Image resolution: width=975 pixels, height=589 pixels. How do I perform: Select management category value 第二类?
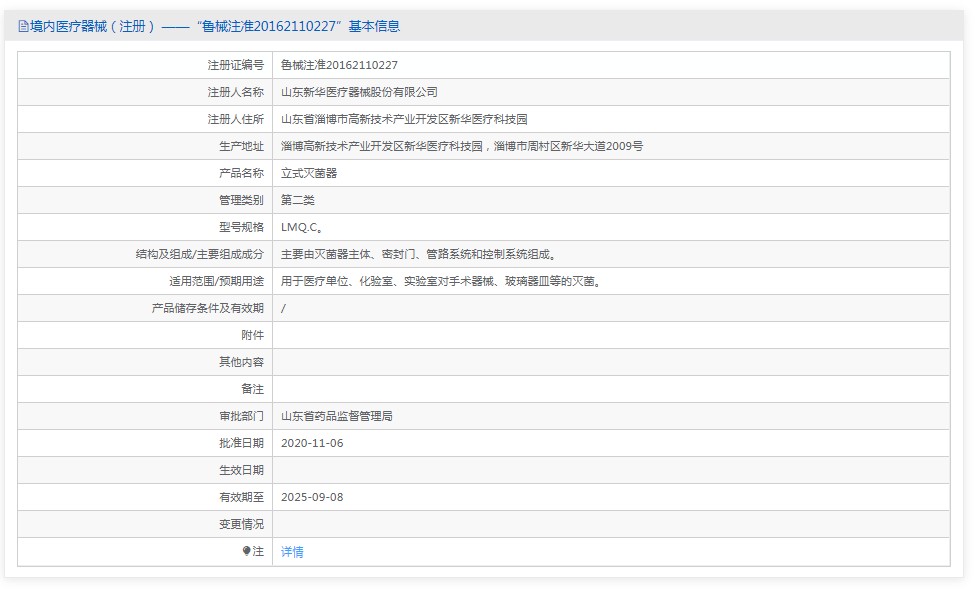(x=298, y=200)
